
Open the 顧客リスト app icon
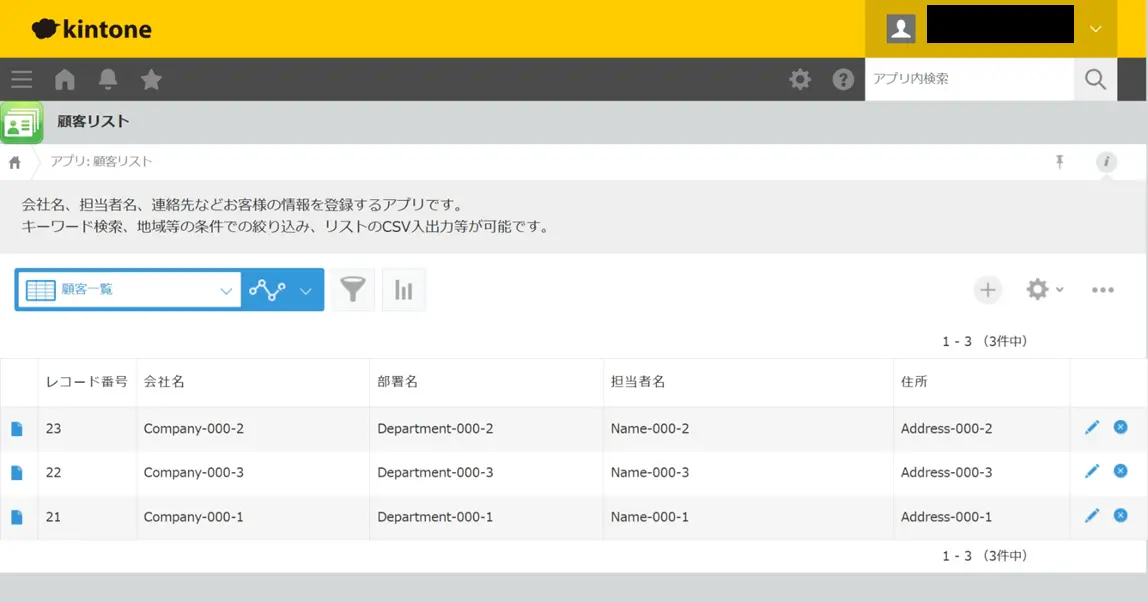point(22,122)
